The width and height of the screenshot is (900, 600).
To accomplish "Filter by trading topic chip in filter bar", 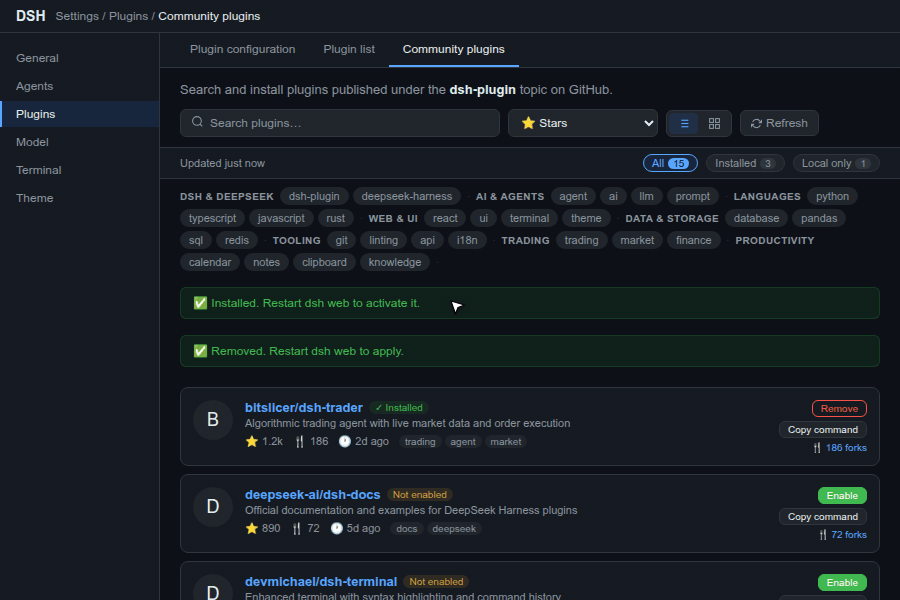I will pyautogui.click(x=581, y=240).
